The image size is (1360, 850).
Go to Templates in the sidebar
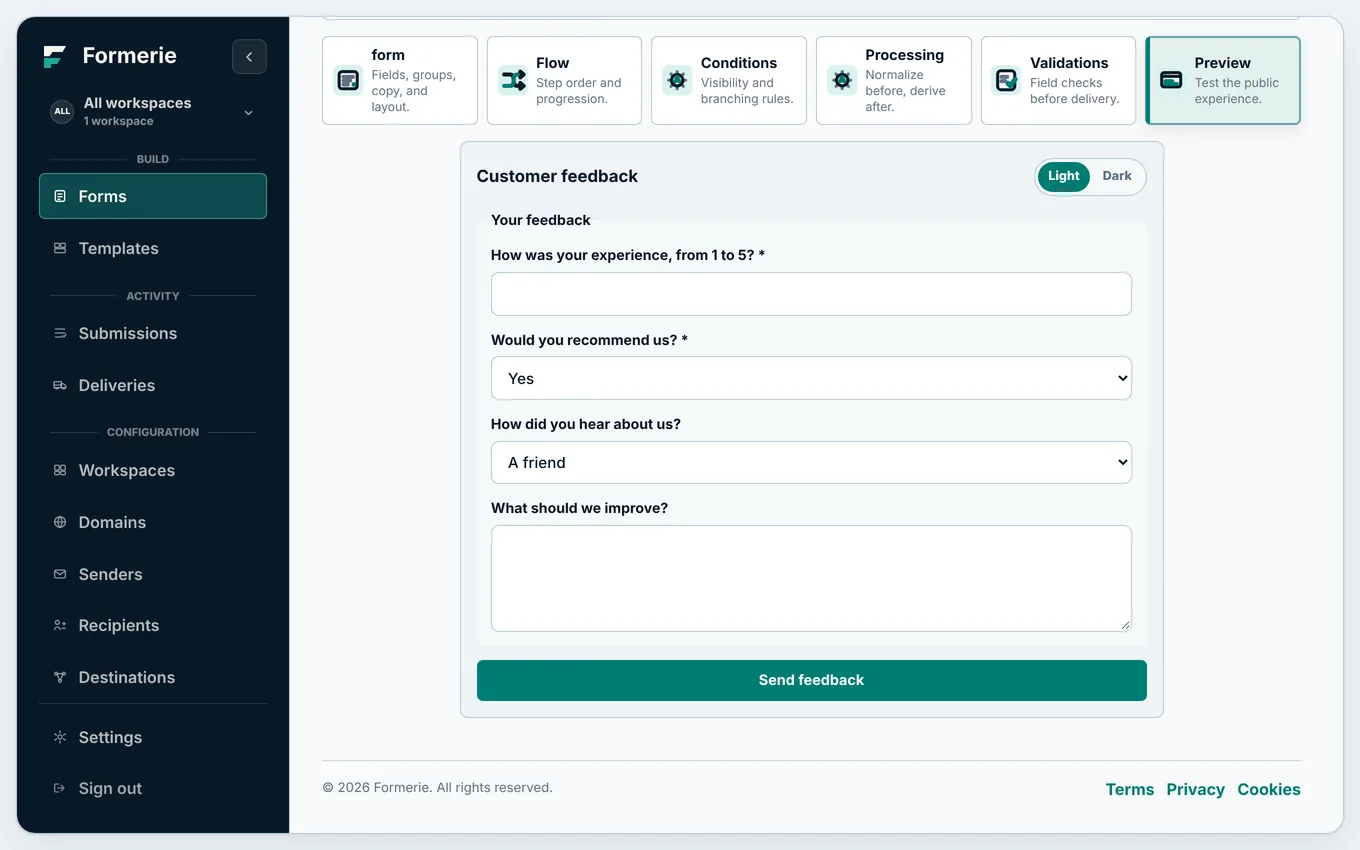pos(152,248)
